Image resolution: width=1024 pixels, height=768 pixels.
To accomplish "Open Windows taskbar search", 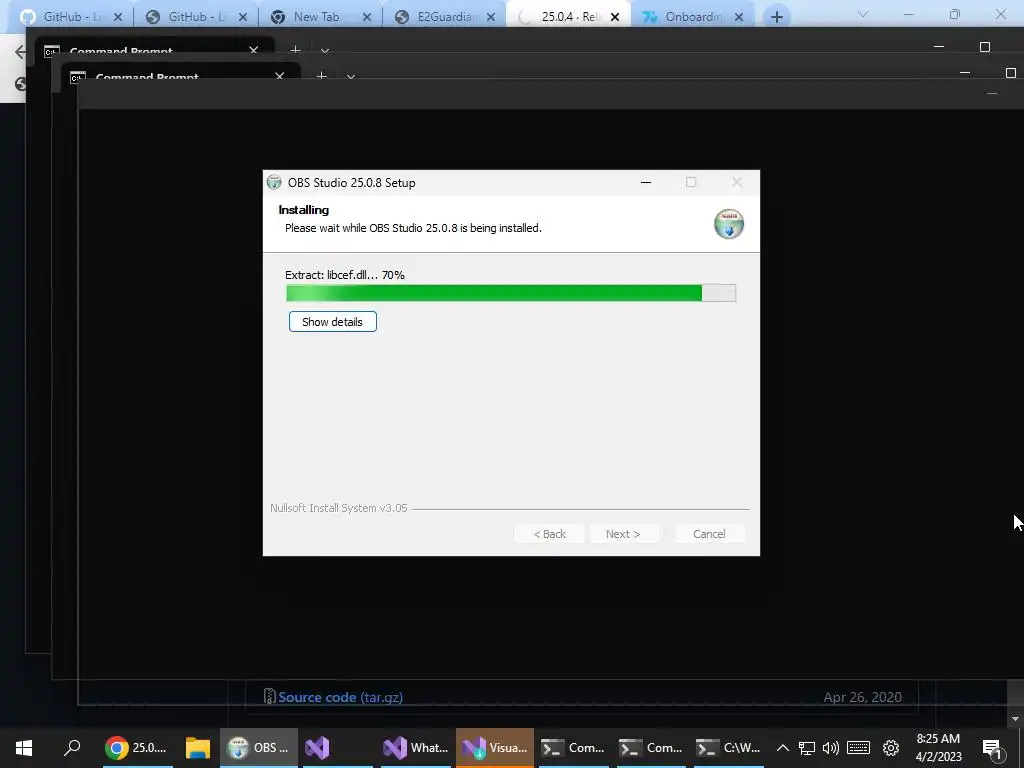I will 72,748.
